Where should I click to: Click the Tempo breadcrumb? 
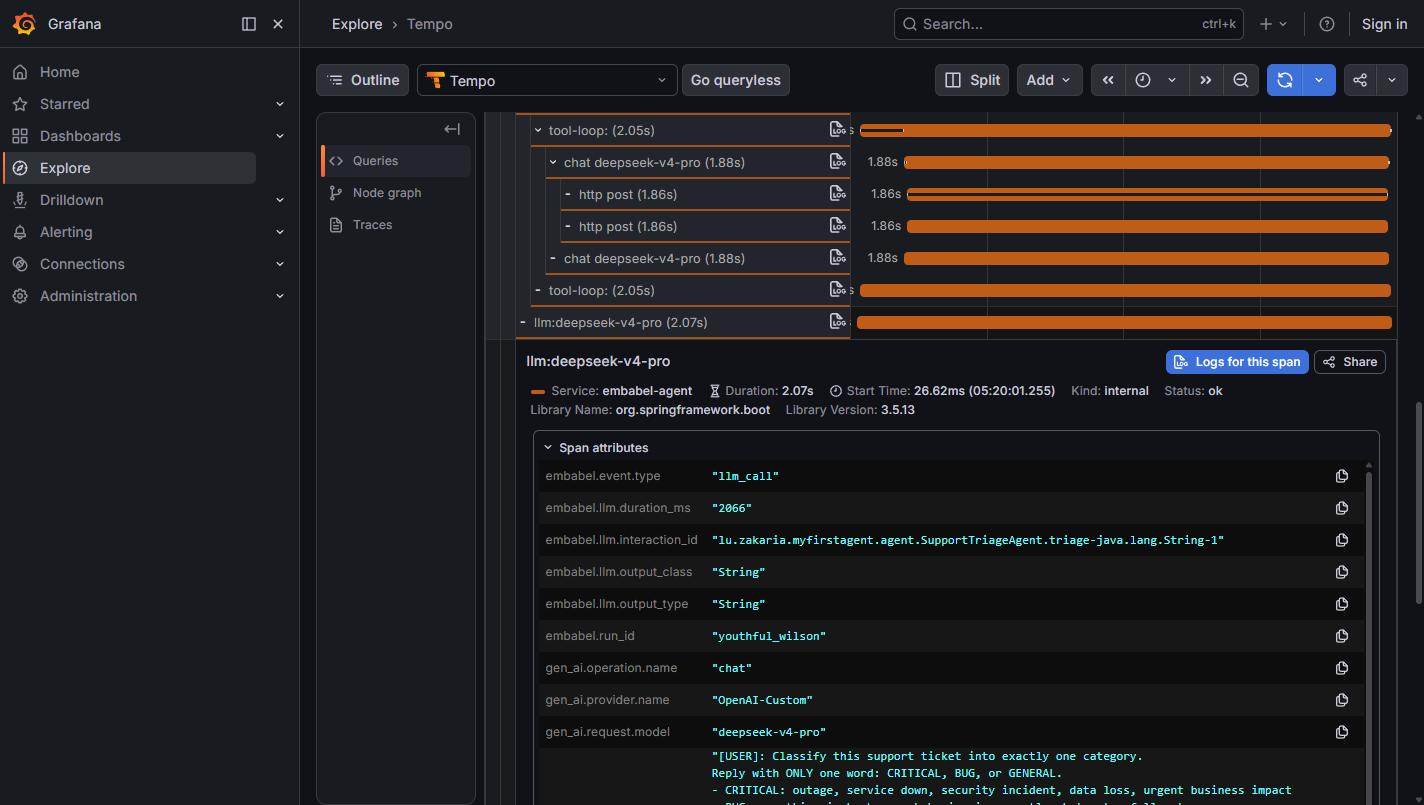[429, 24]
